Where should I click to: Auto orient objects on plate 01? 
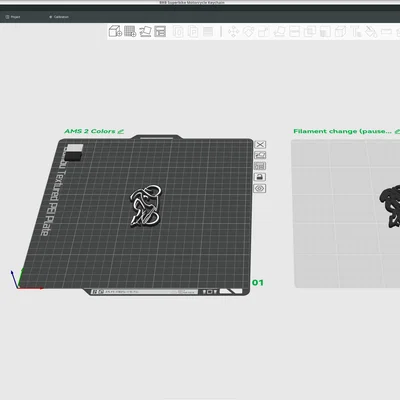click(260, 155)
